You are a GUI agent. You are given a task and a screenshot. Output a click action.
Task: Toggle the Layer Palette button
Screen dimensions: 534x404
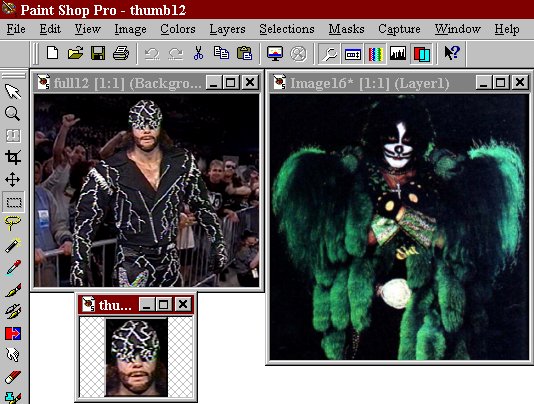pos(421,54)
